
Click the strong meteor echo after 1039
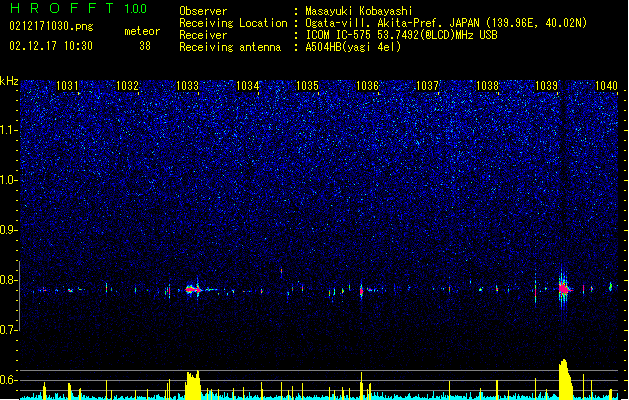tap(564, 289)
